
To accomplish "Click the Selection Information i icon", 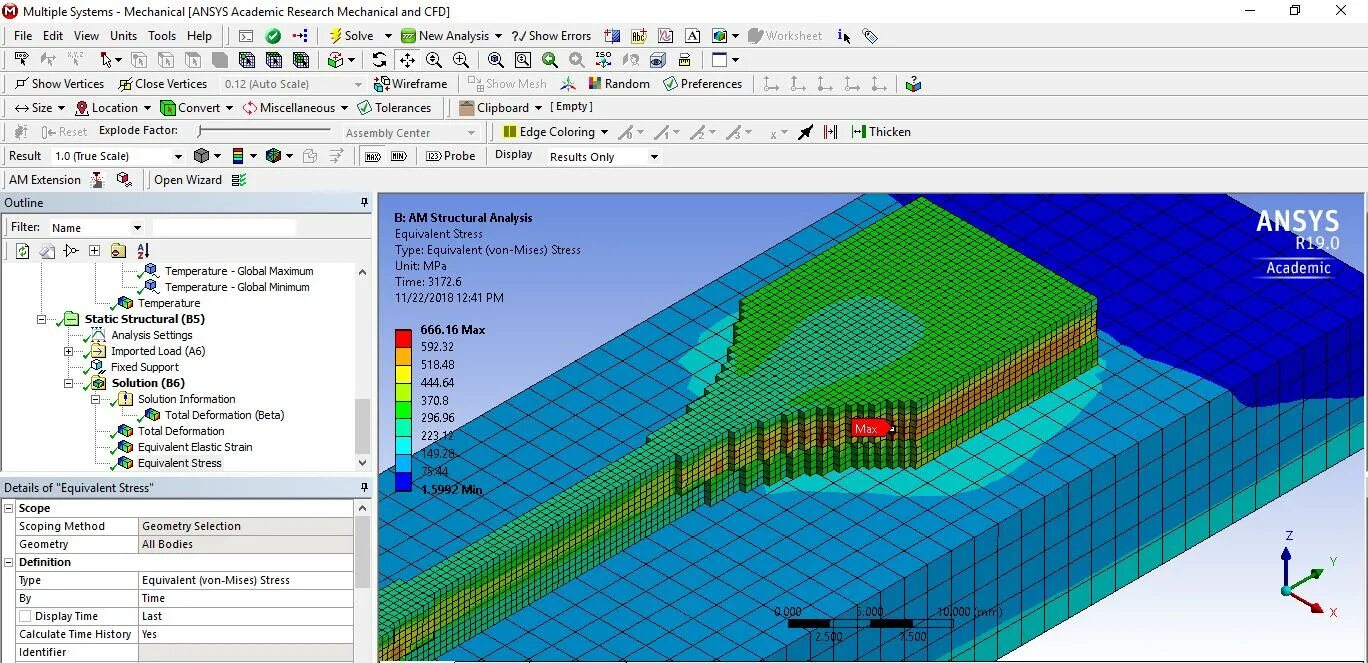I will pyautogui.click(x=843, y=36).
